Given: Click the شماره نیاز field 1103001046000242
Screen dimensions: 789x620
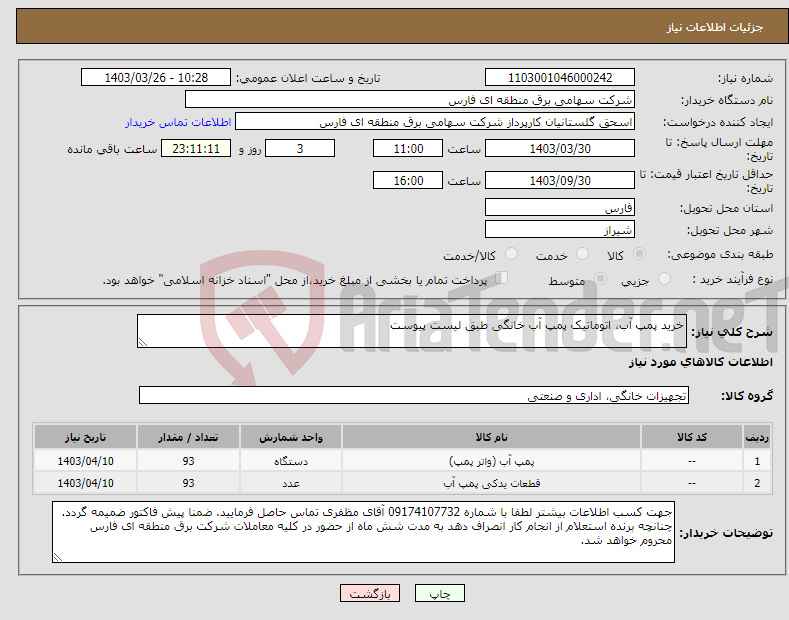Looking at the screenshot, I should (x=560, y=78).
